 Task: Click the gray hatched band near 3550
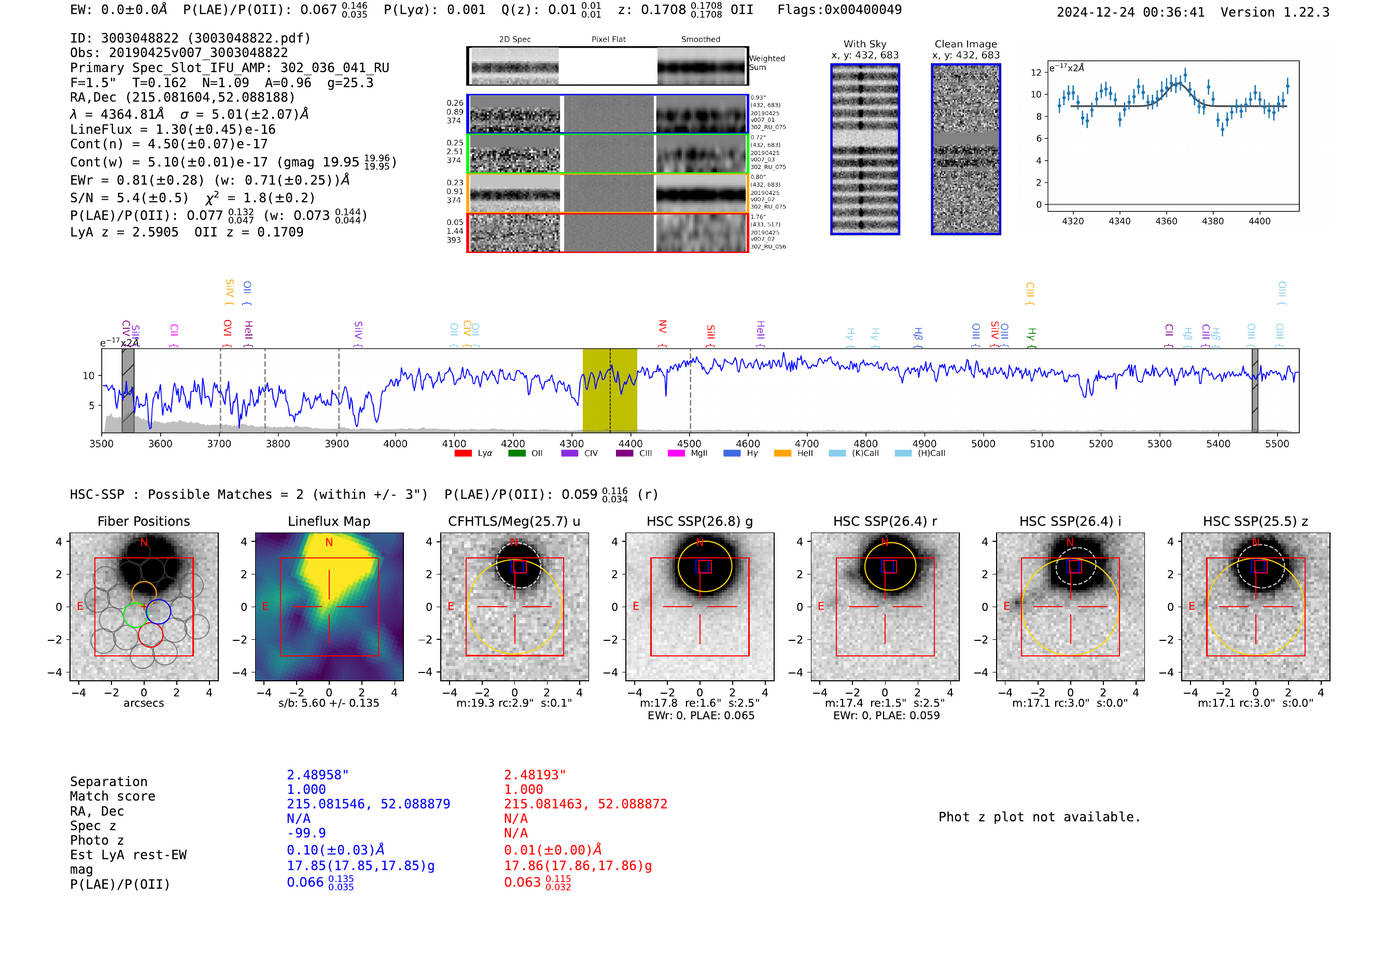click(x=128, y=390)
